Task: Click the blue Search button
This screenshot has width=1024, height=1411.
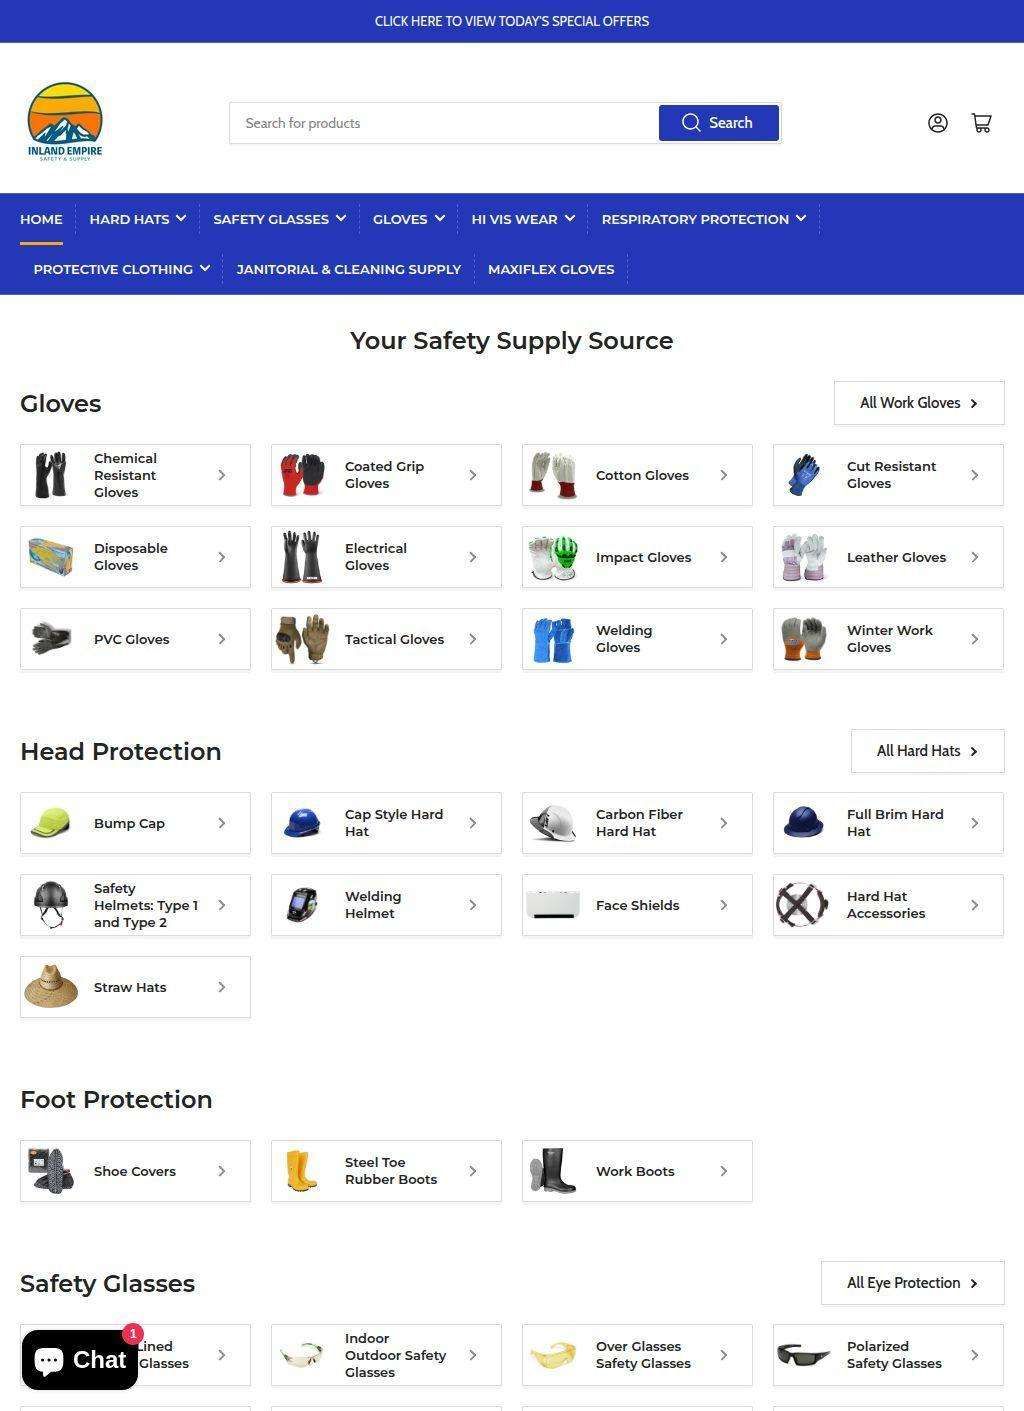Action: (x=718, y=123)
